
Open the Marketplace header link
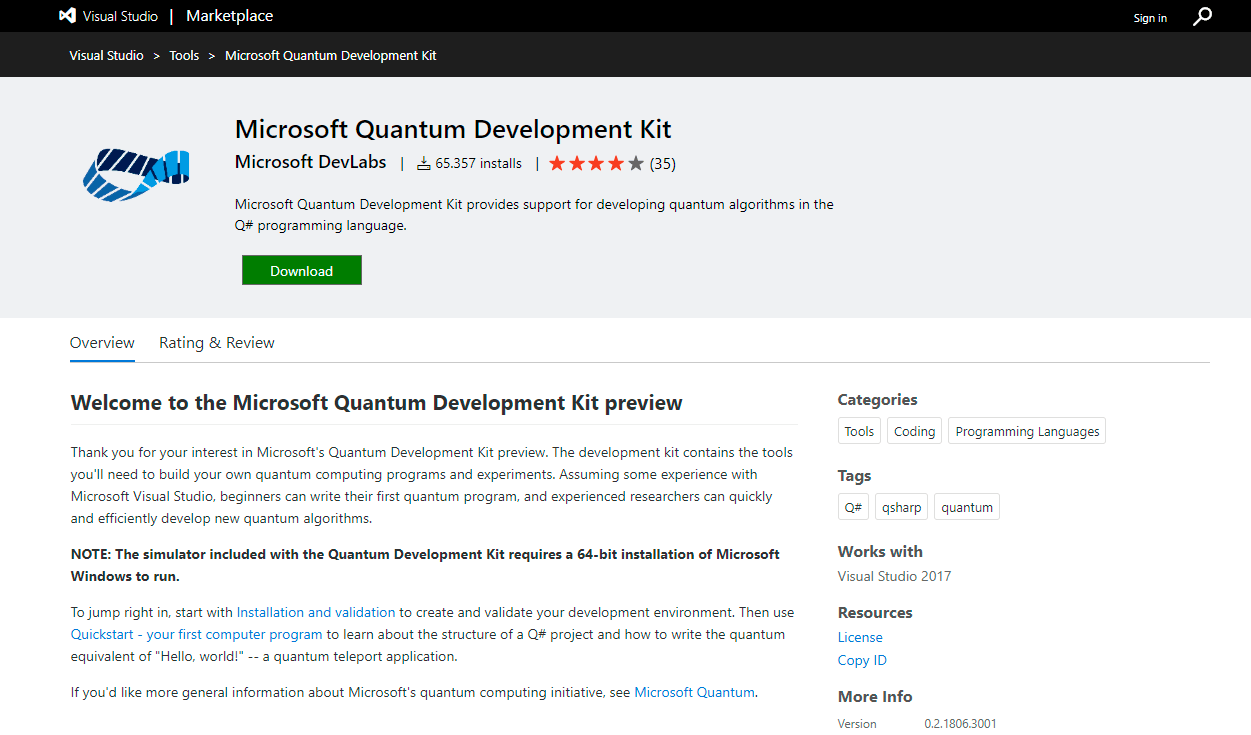[229, 16]
